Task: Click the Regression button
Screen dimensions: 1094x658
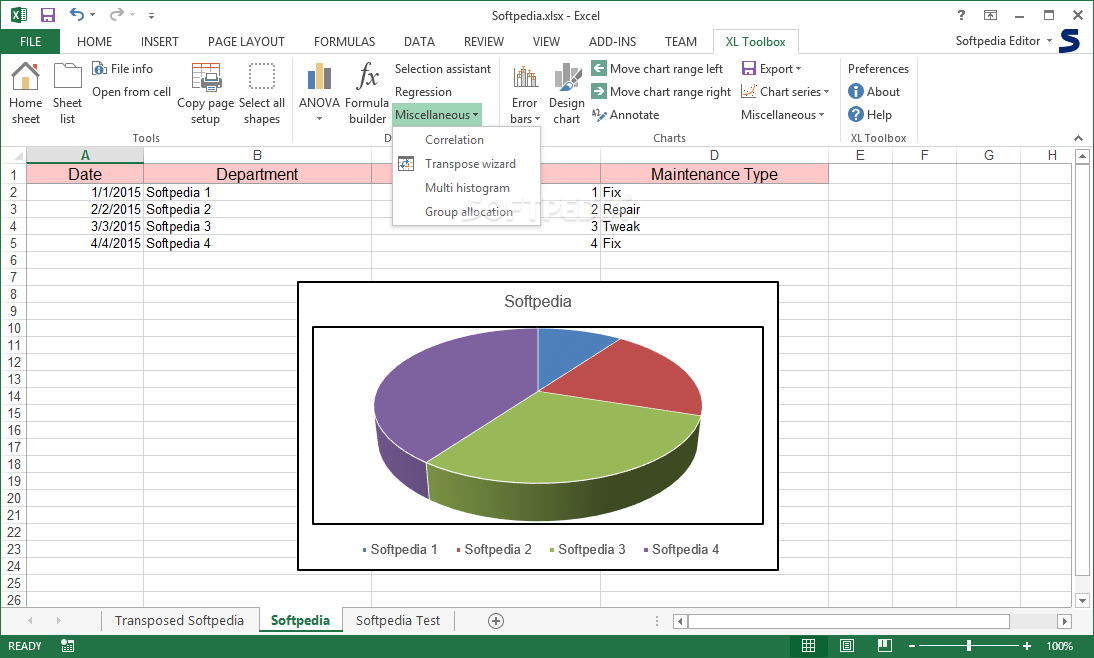Action: pos(423,91)
